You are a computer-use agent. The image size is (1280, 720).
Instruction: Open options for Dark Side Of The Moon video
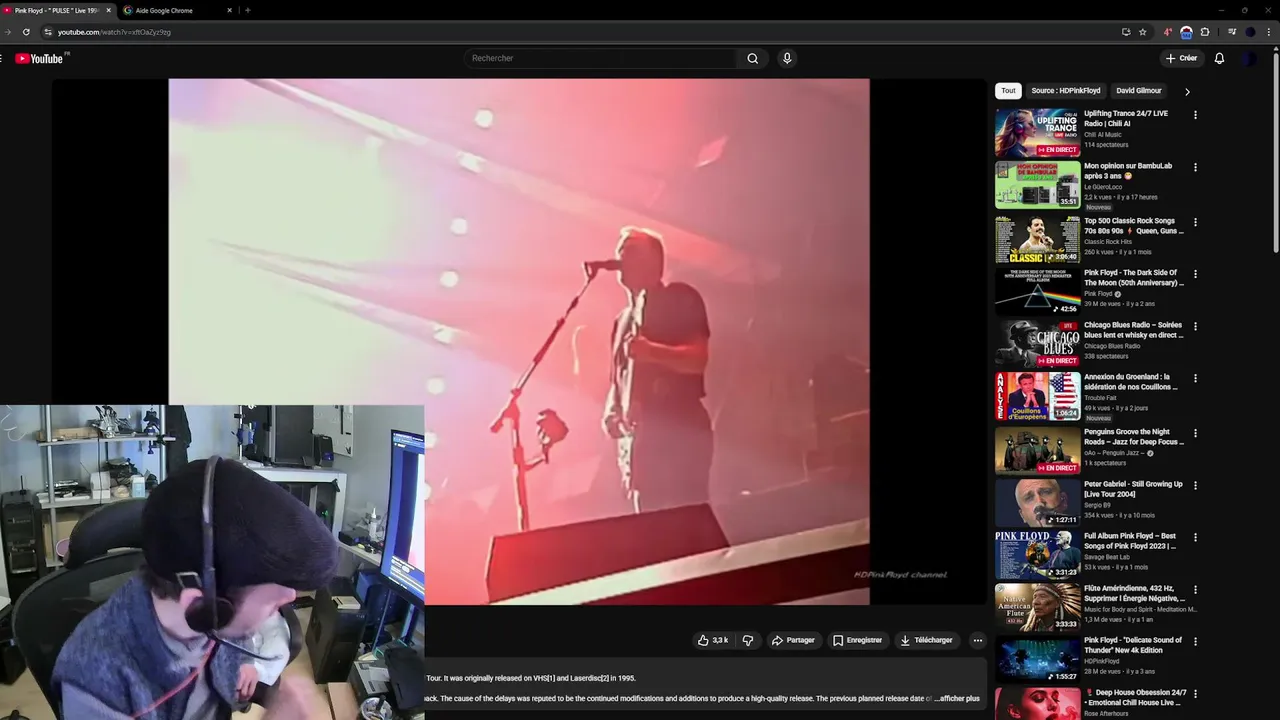click(x=1195, y=274)
